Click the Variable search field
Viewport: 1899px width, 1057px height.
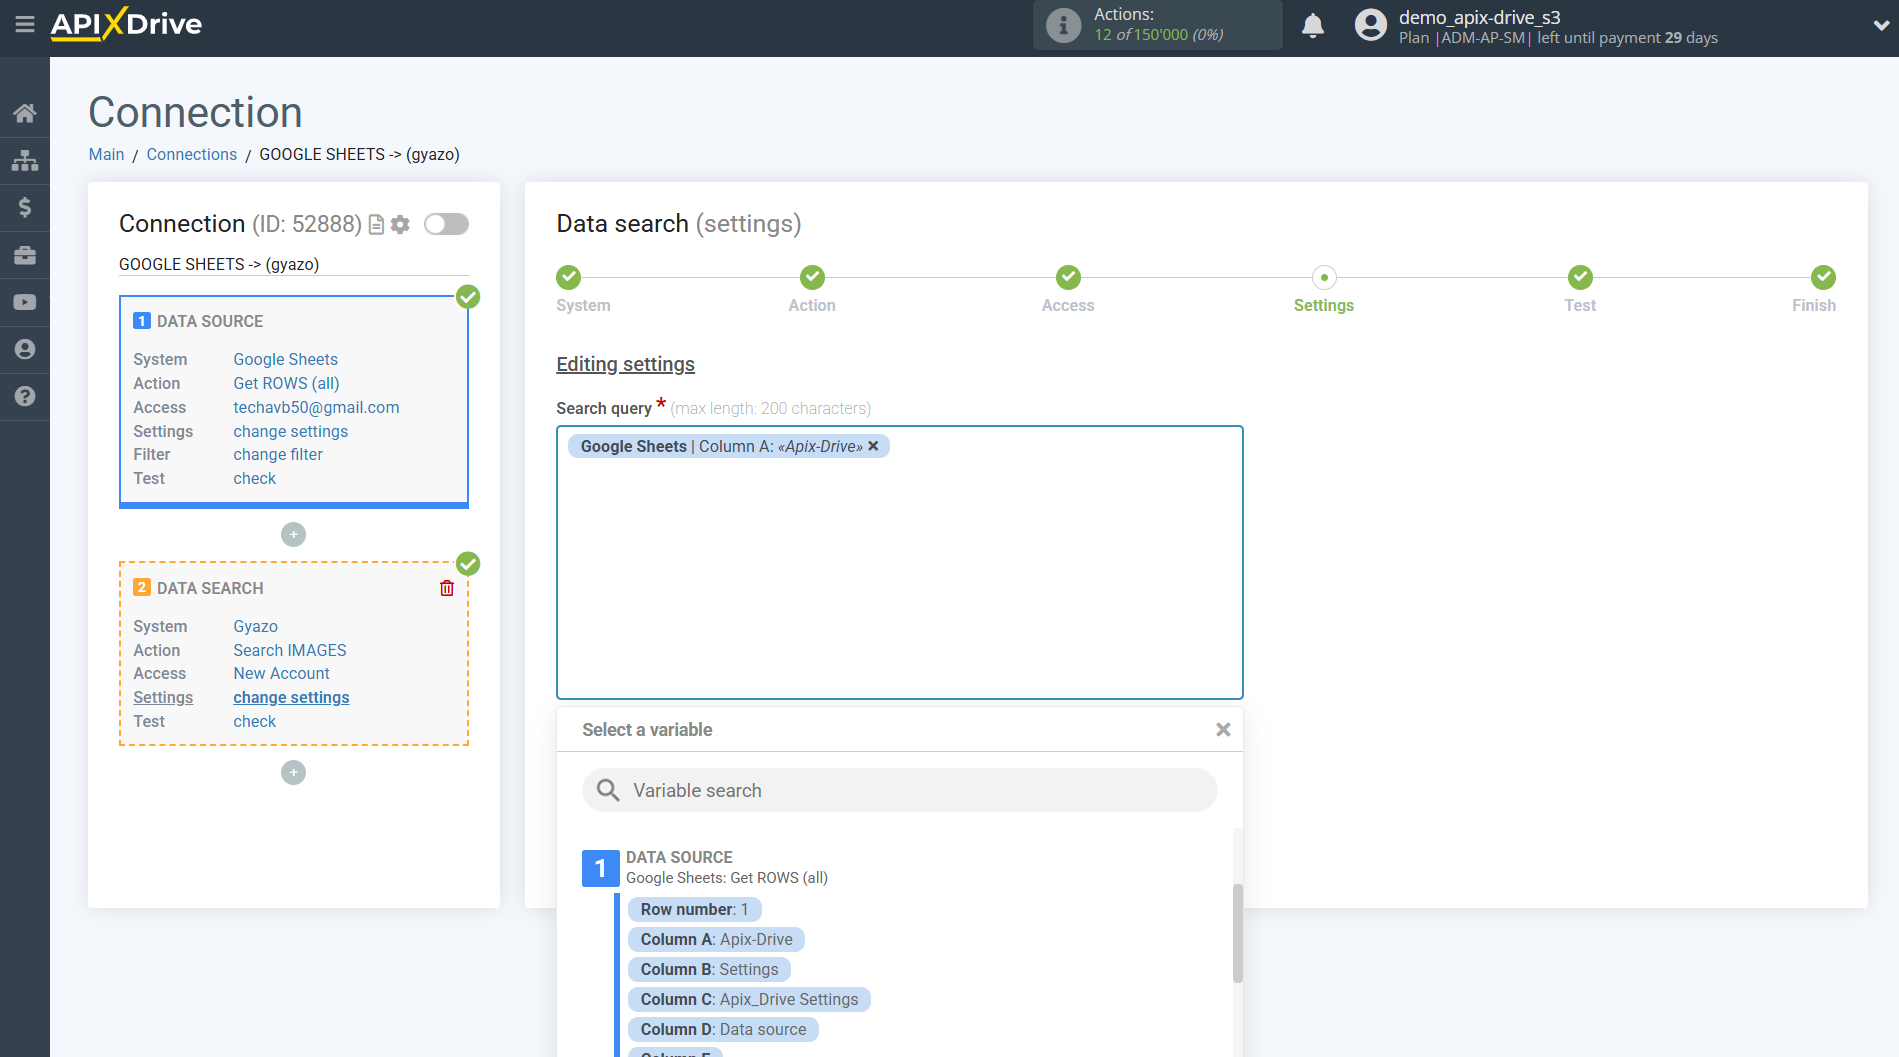900,790
